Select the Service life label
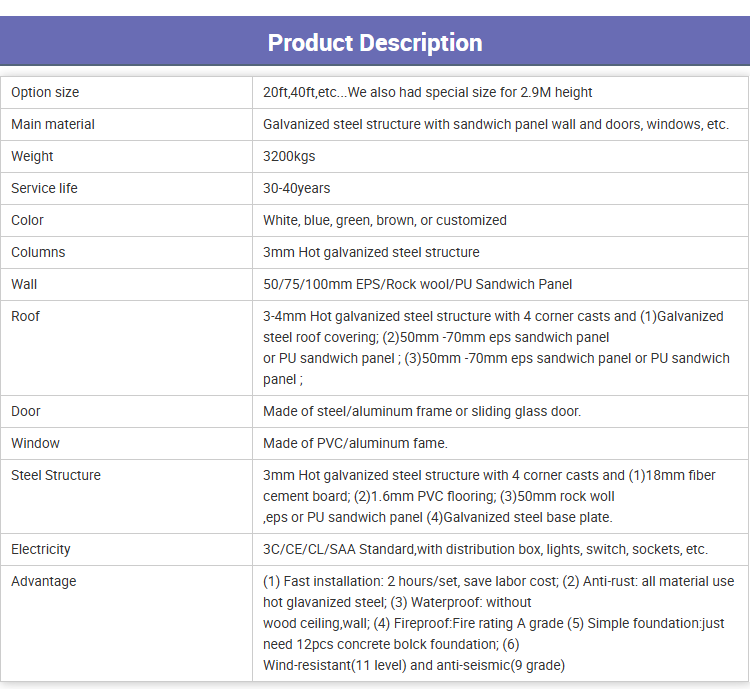This screenshot has width=750, height=689. click(44, 189)
